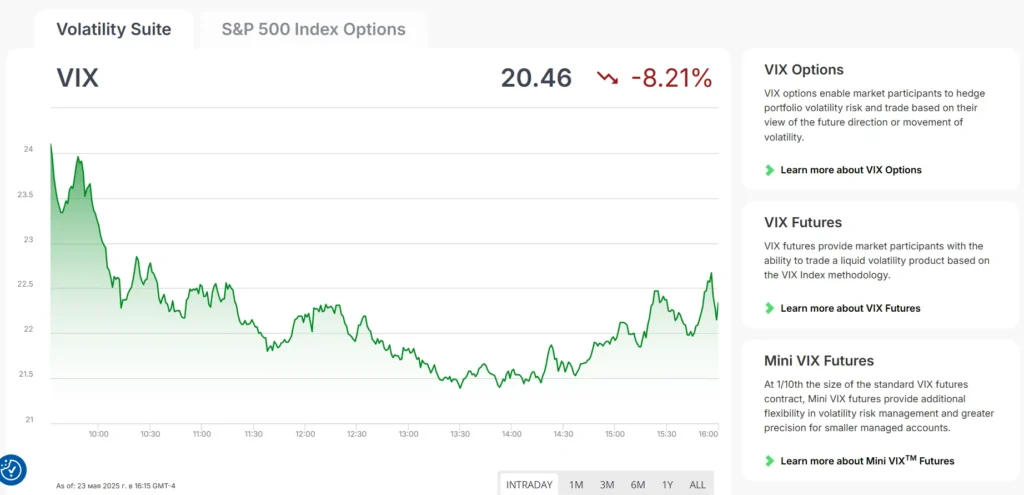Select the 1M chart range
This screenshot has width=1024, height=495.
click(576, 485)
